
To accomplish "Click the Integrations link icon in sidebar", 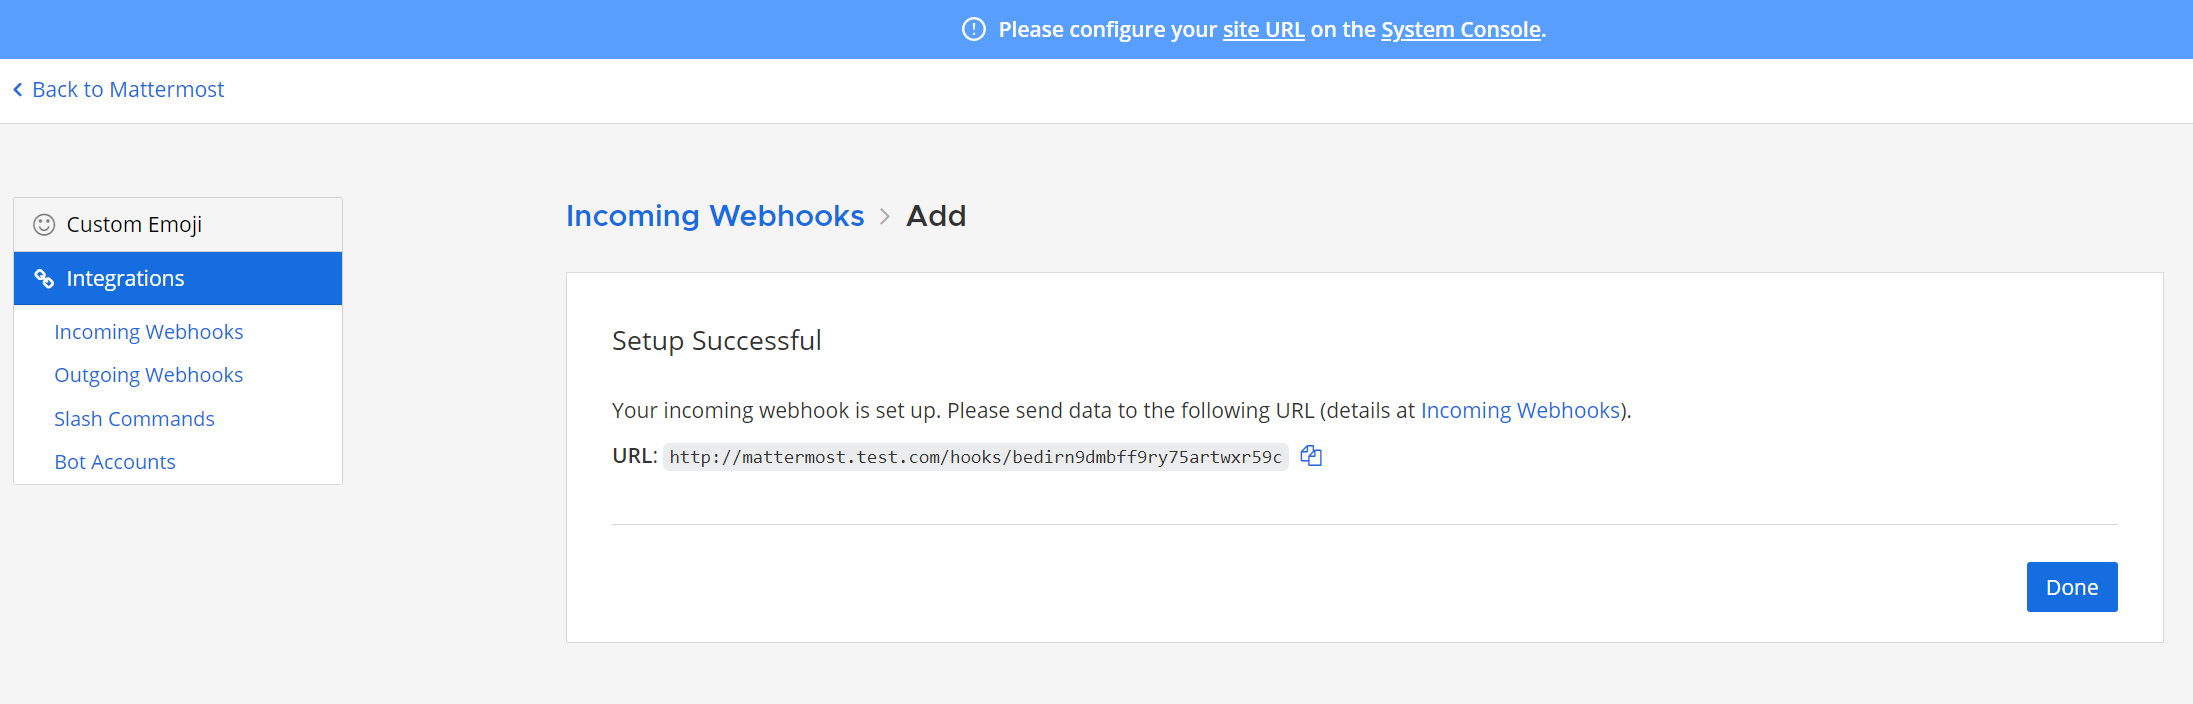I will pyautogui.click(x=44, y=278).
